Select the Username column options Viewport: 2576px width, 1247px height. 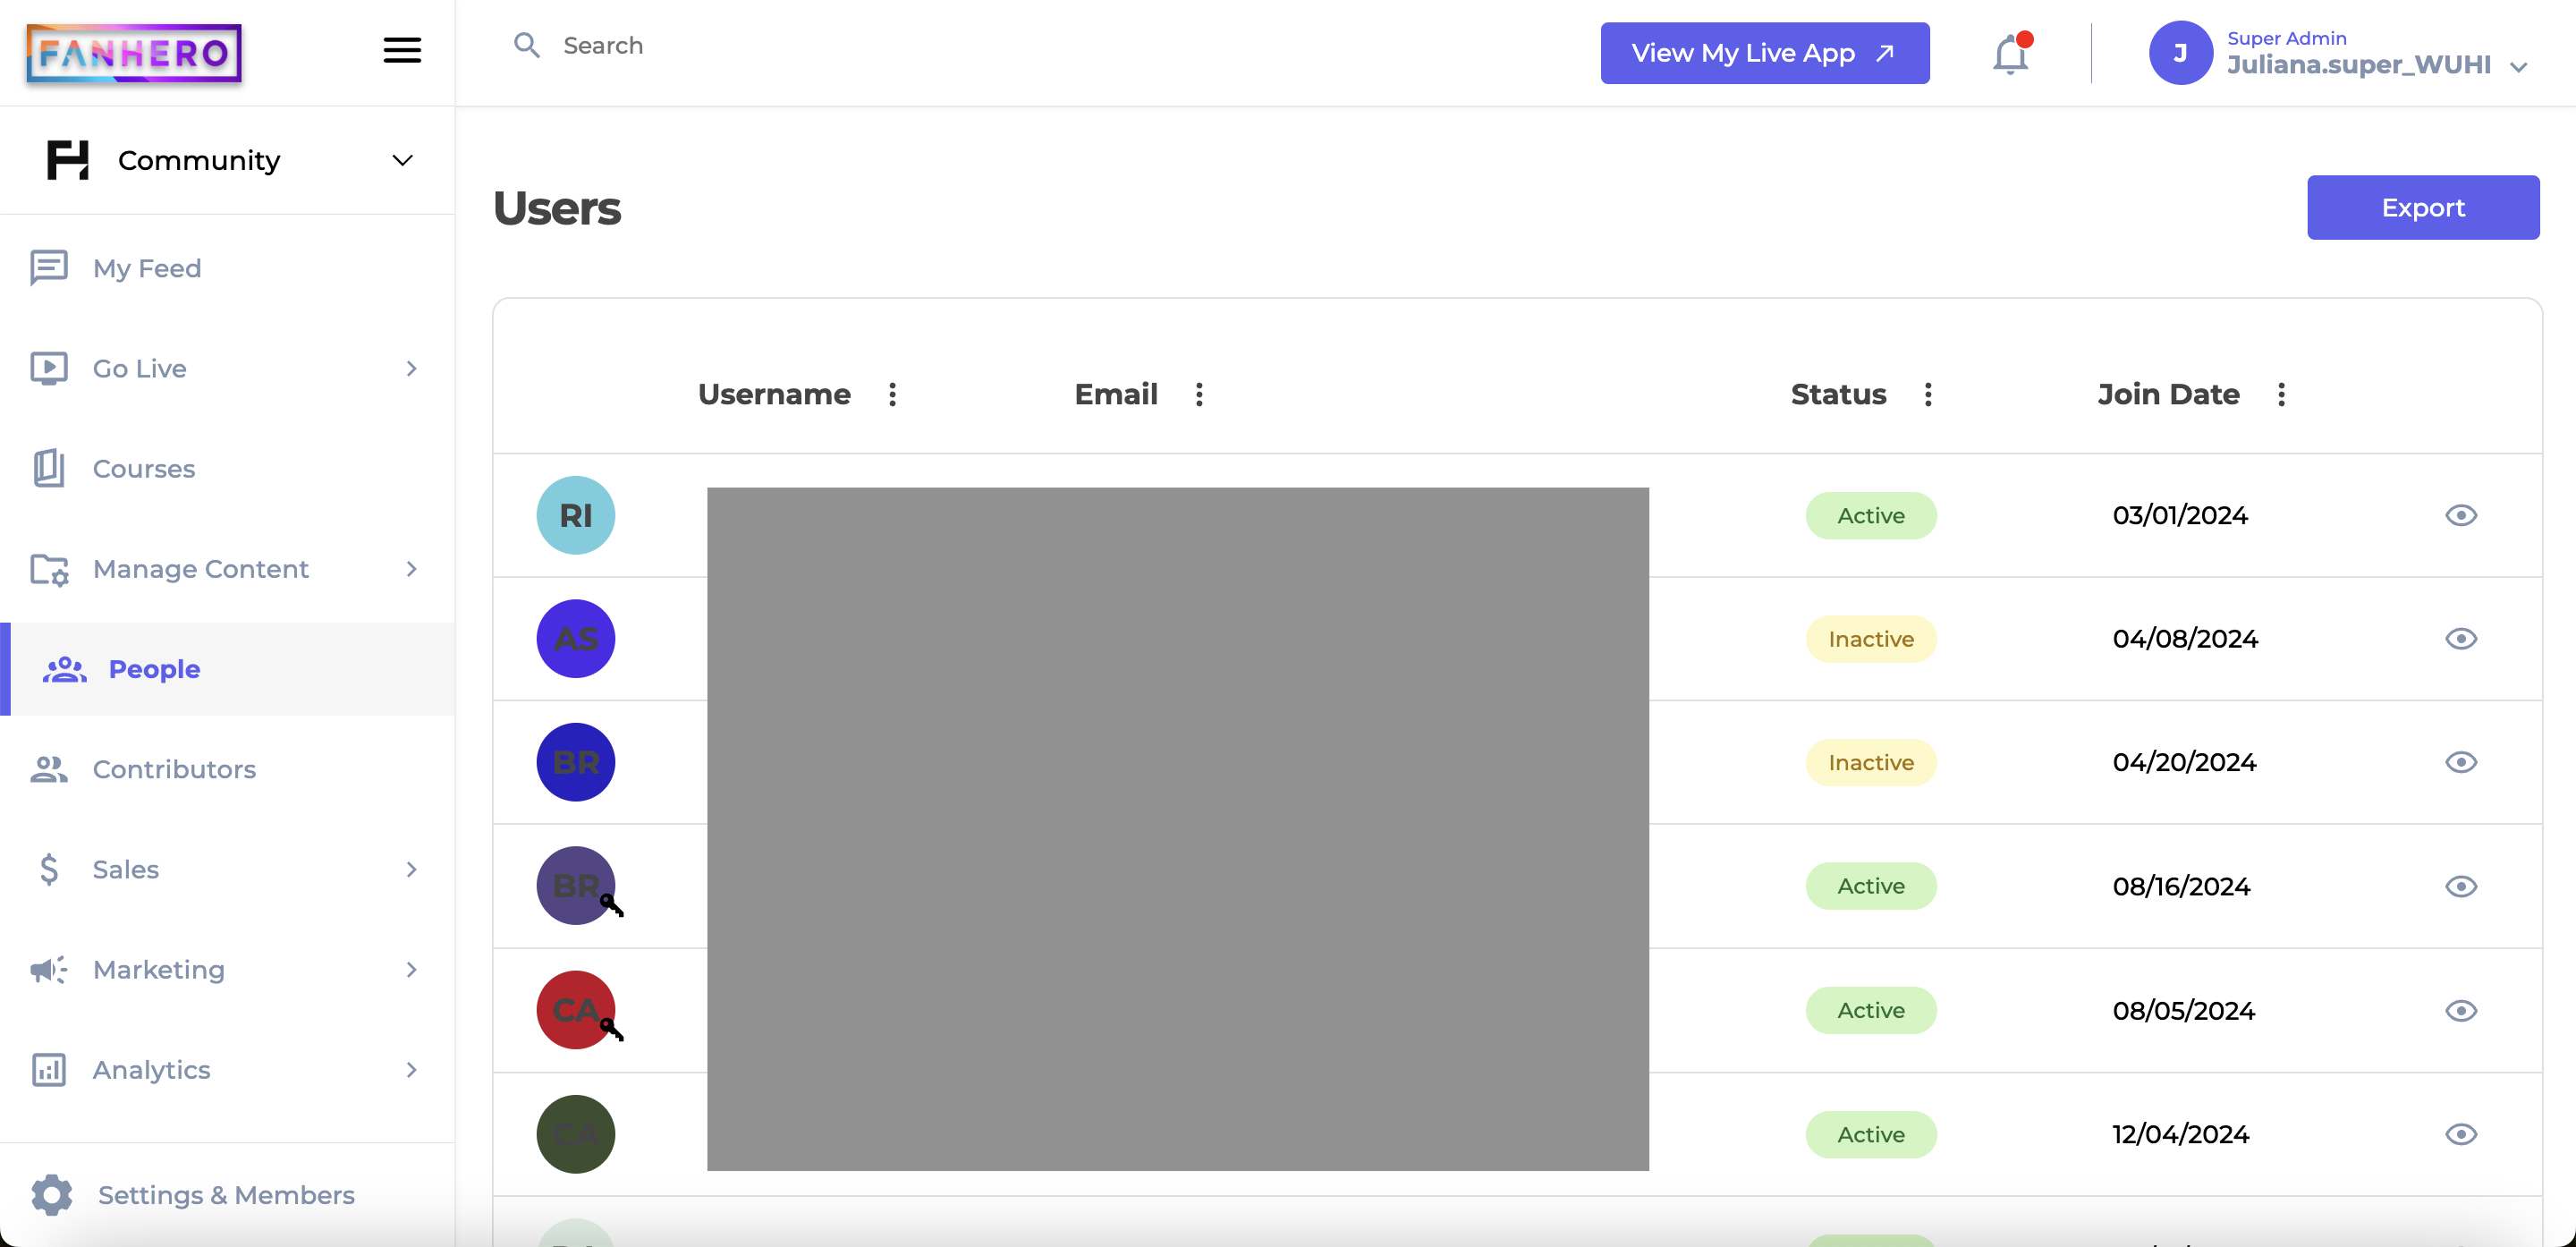[x=894, y=394]
